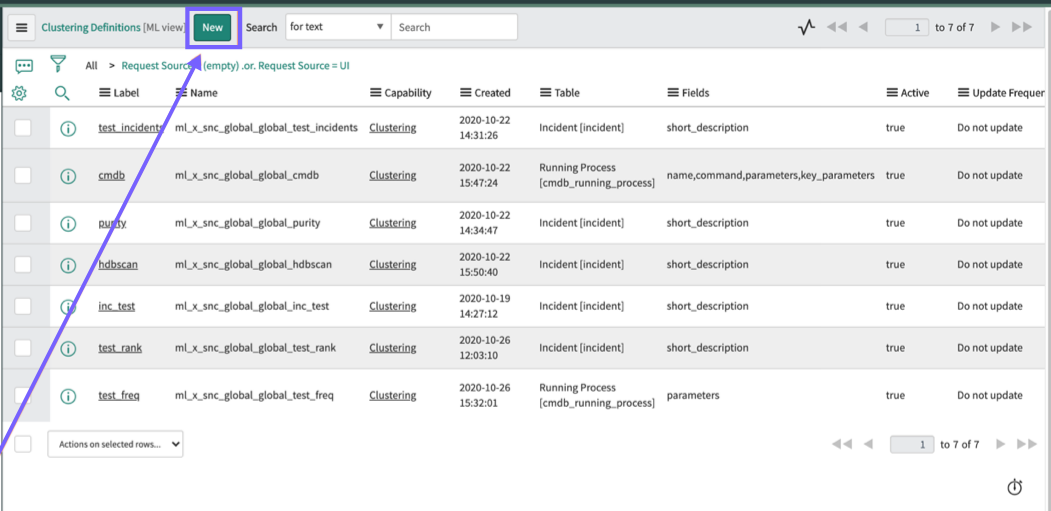
Task: Open the filter funnel icon
Action: [59, 65]
